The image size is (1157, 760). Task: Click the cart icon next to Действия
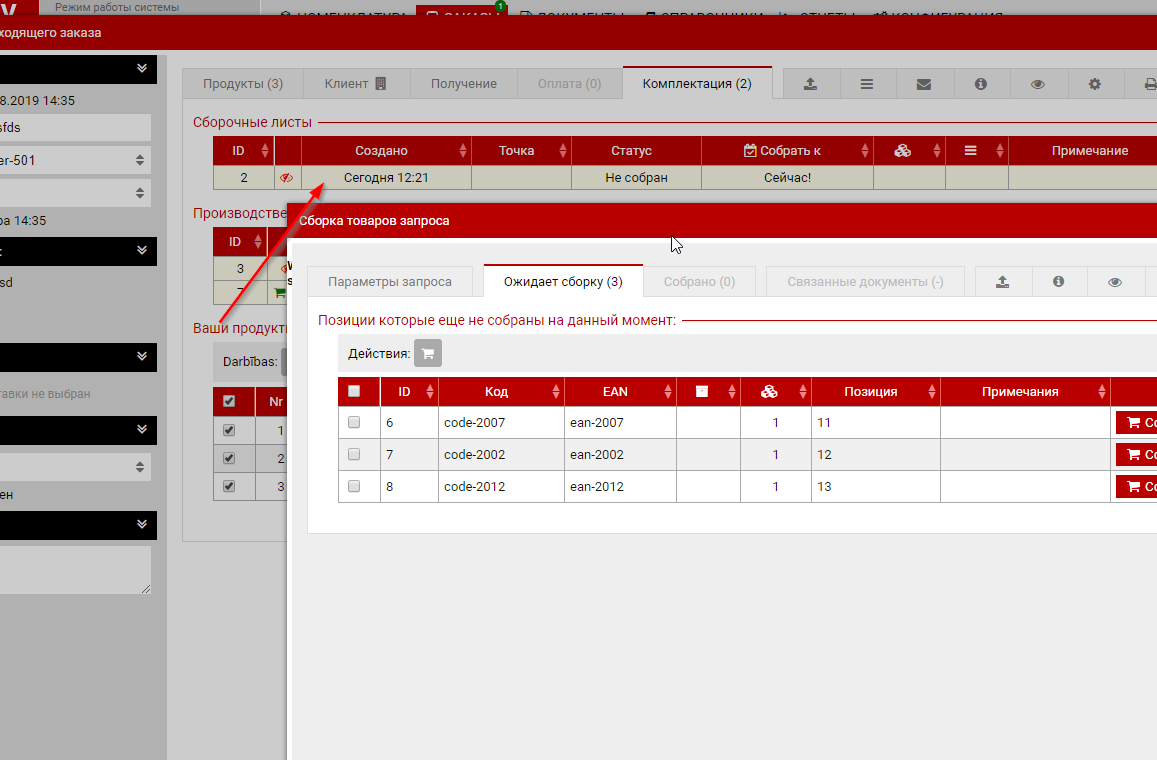[x=428, y=354]
